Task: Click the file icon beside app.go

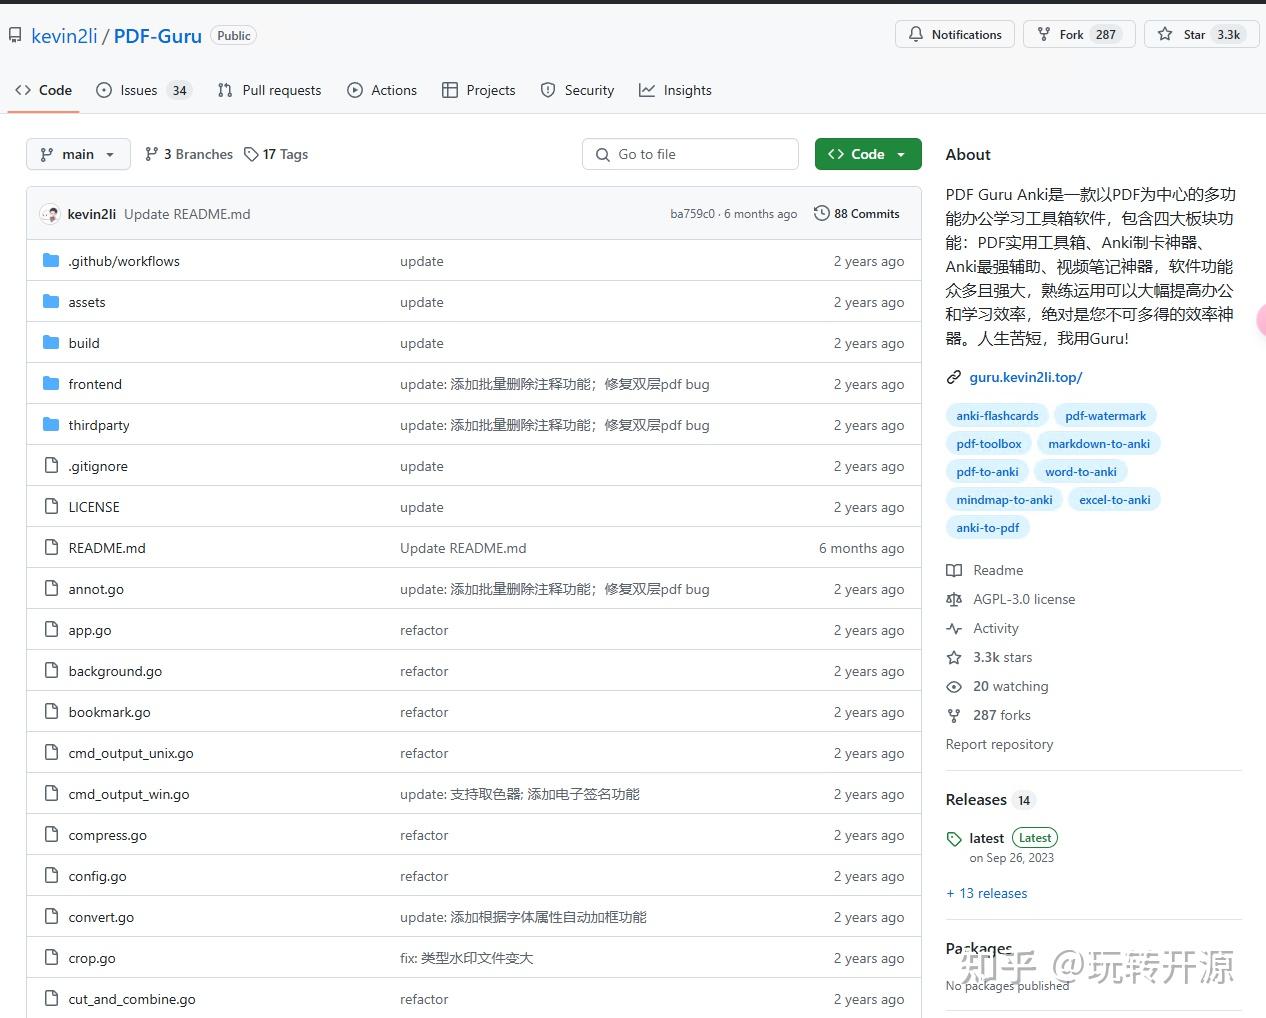Action: tap(52, 630)
